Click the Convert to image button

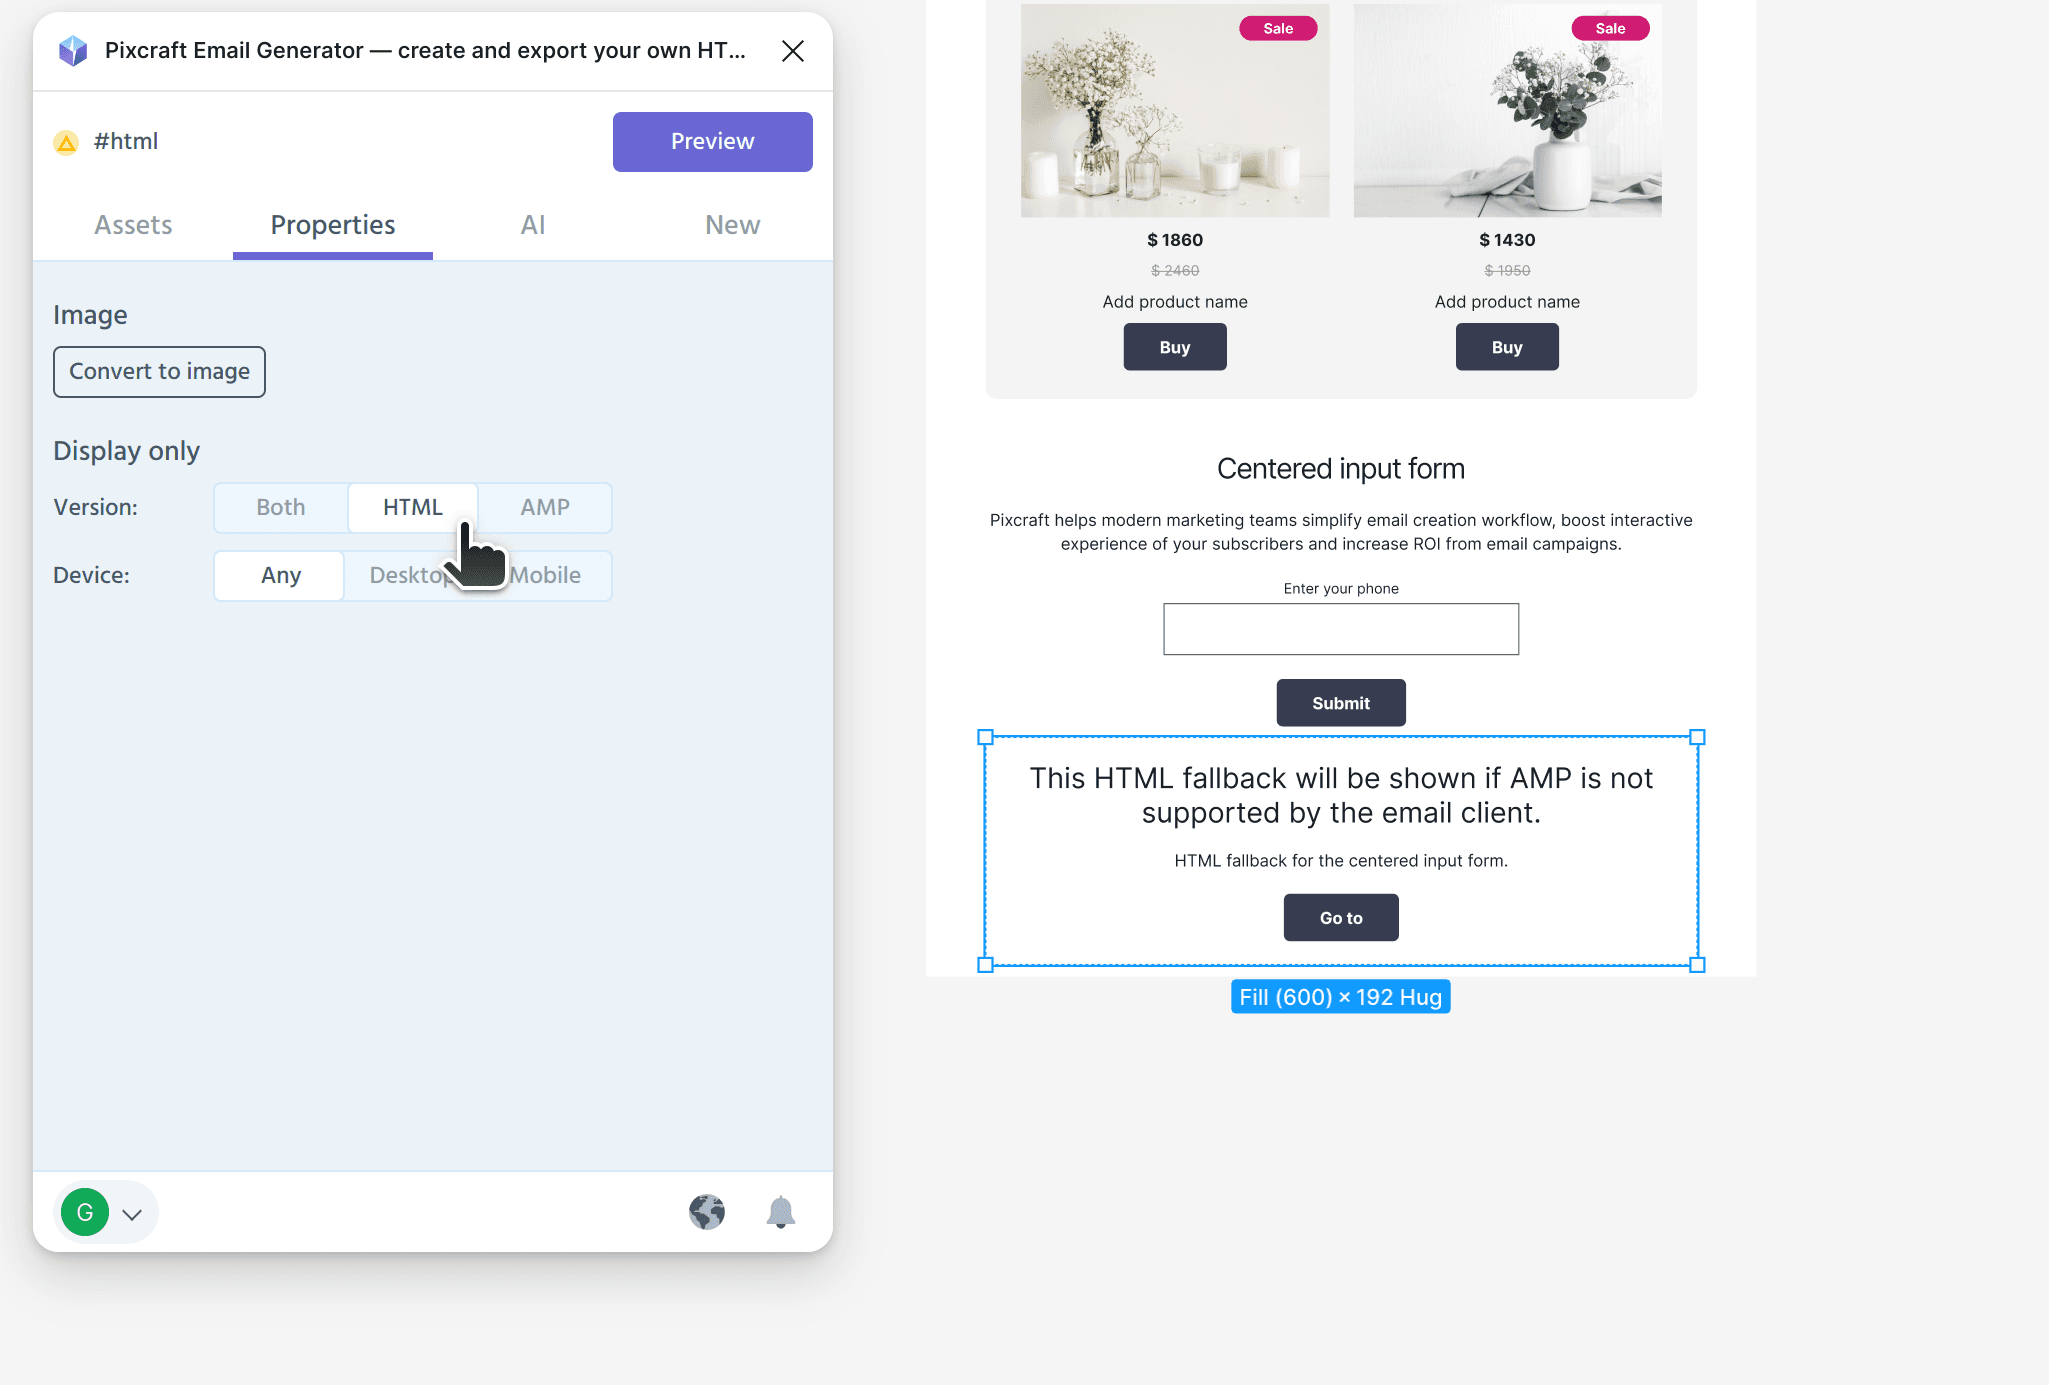pyautogui.click(x=159, y=369)
